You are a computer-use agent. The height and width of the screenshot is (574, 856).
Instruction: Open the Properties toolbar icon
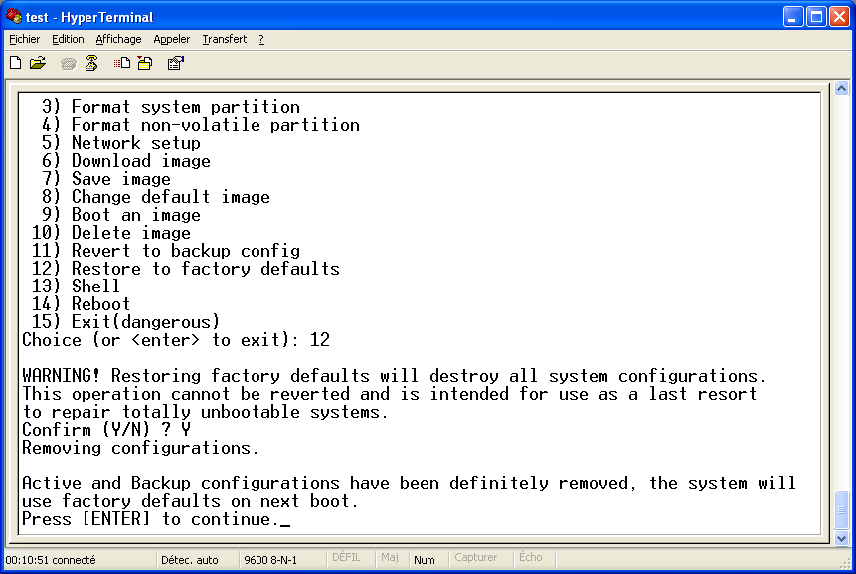(175, 63)
